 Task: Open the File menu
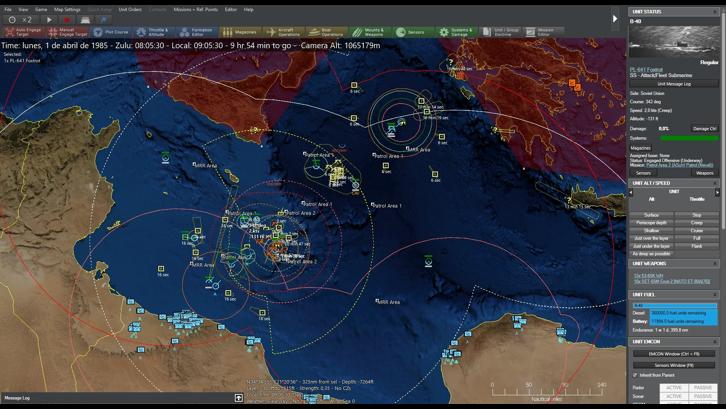click(8, 9)
